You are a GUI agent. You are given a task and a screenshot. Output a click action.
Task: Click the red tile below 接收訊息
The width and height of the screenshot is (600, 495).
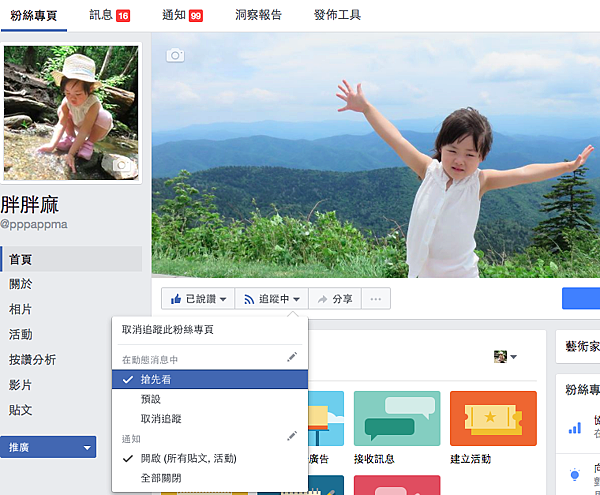coord(397,485)
